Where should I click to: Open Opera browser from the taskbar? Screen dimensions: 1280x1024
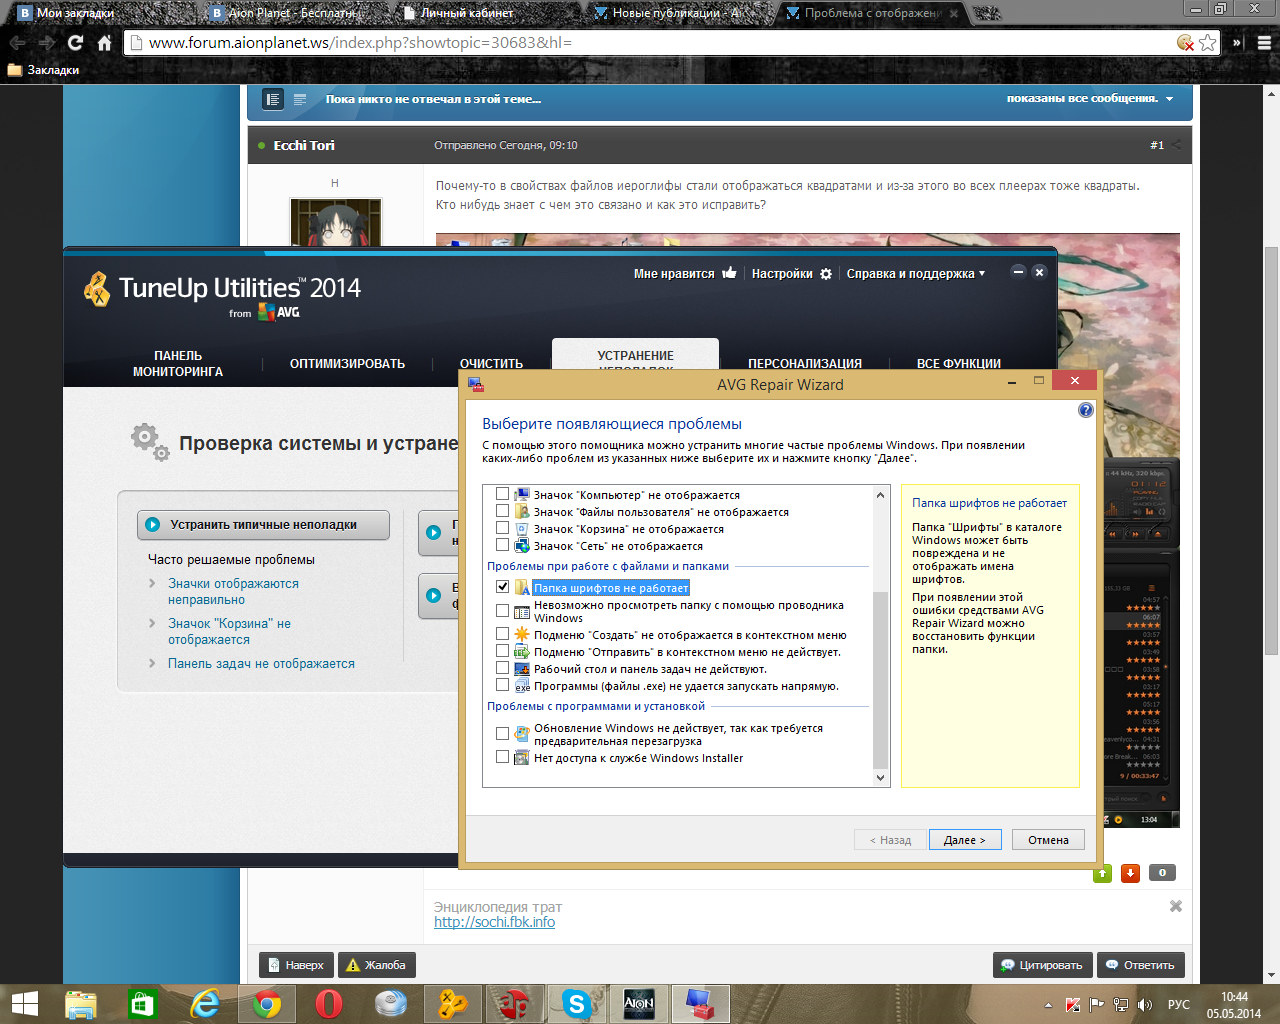click(x=328, y=1004)
